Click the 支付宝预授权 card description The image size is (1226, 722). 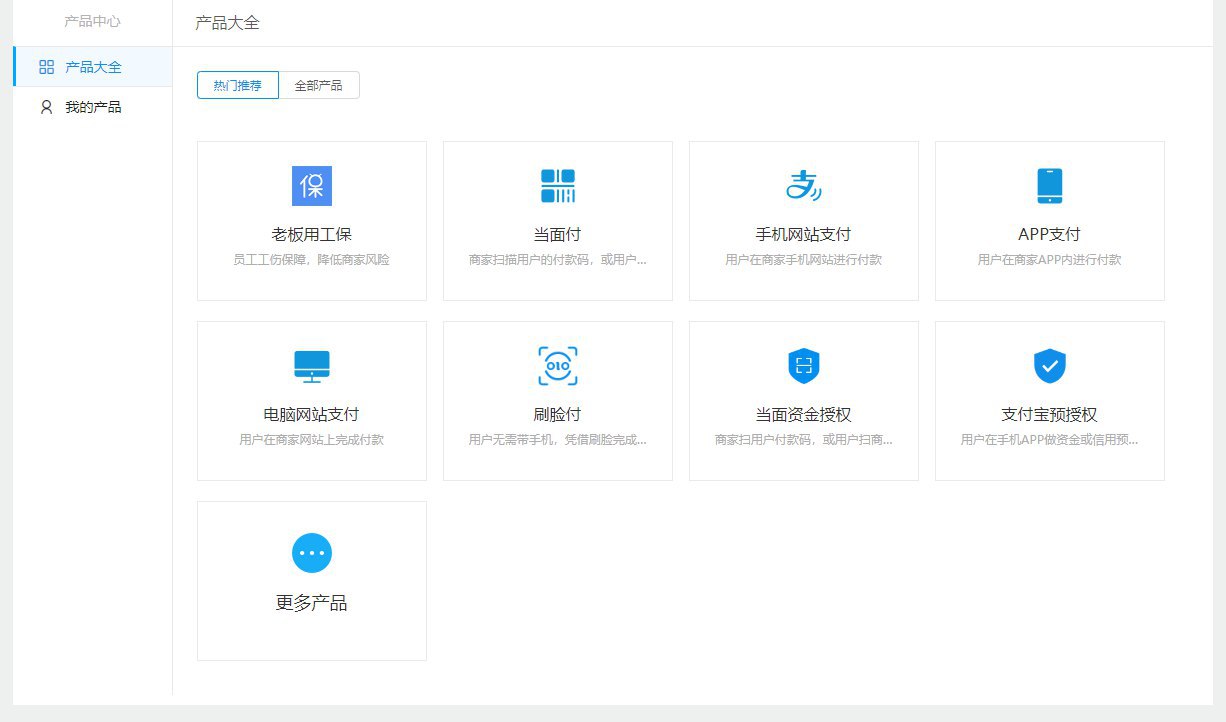coord(1049,440)
